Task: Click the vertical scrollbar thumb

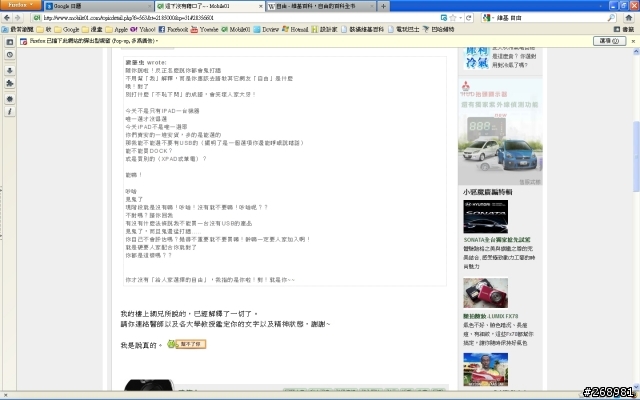Action: click(x=636, y=156)
